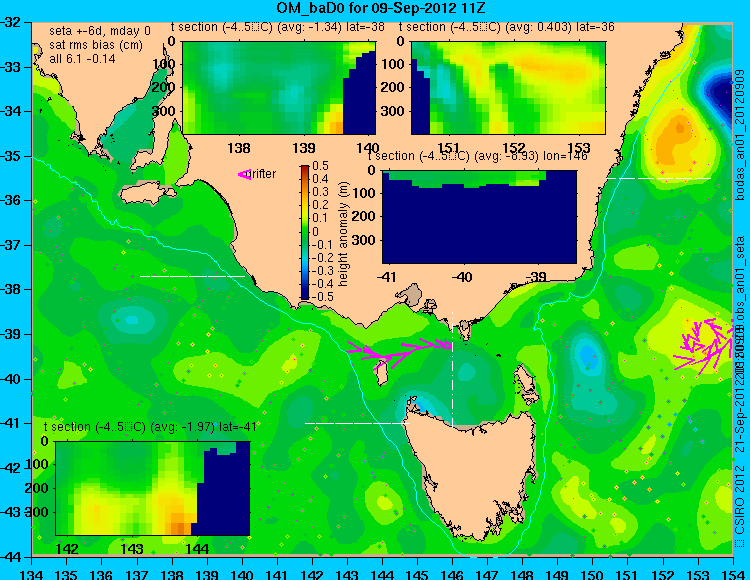Viewport: 750px width, 580px height.
Task: Click the 134 longitude axis label
Action: tap(32, 574)
